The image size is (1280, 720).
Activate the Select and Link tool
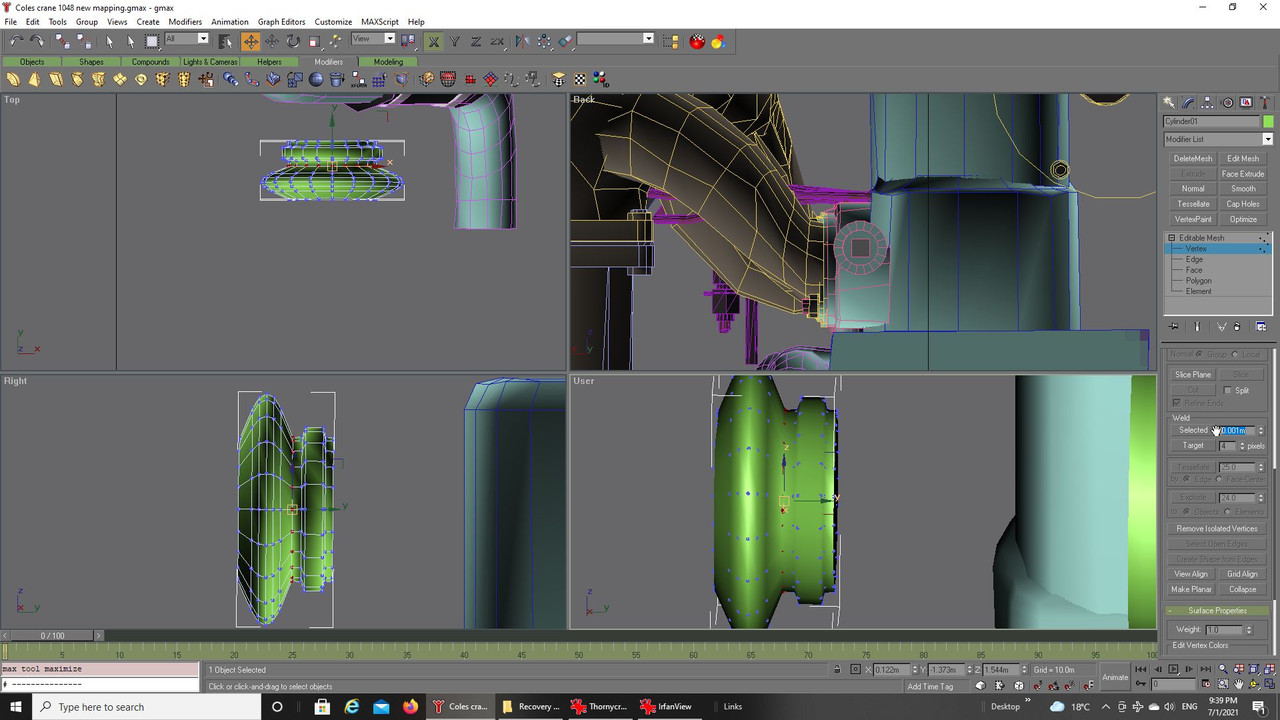tap(62, 41)
